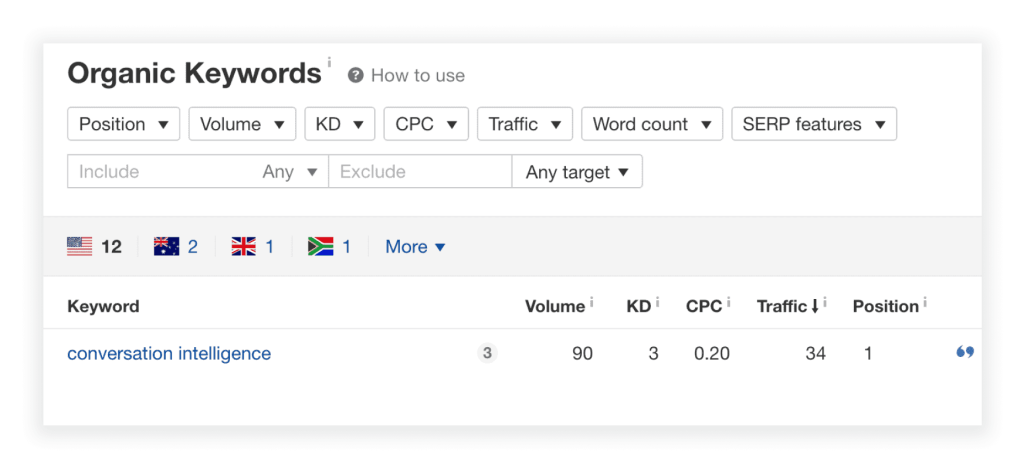This screenshot has height=469, width=1024.
Task: Click the blue quotation marks icon
Action: (965, 353)
